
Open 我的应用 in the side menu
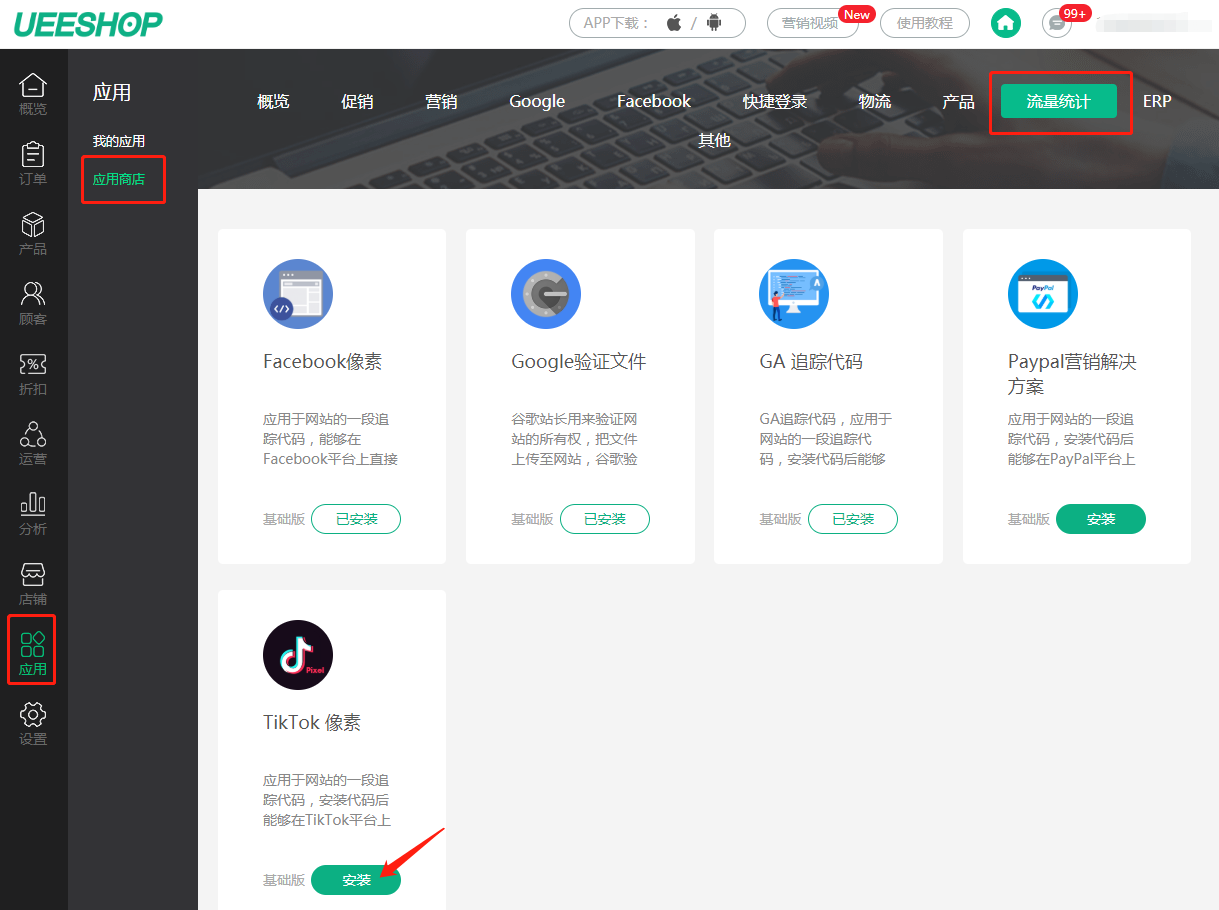pyautogui.click(x=119, y=141)
